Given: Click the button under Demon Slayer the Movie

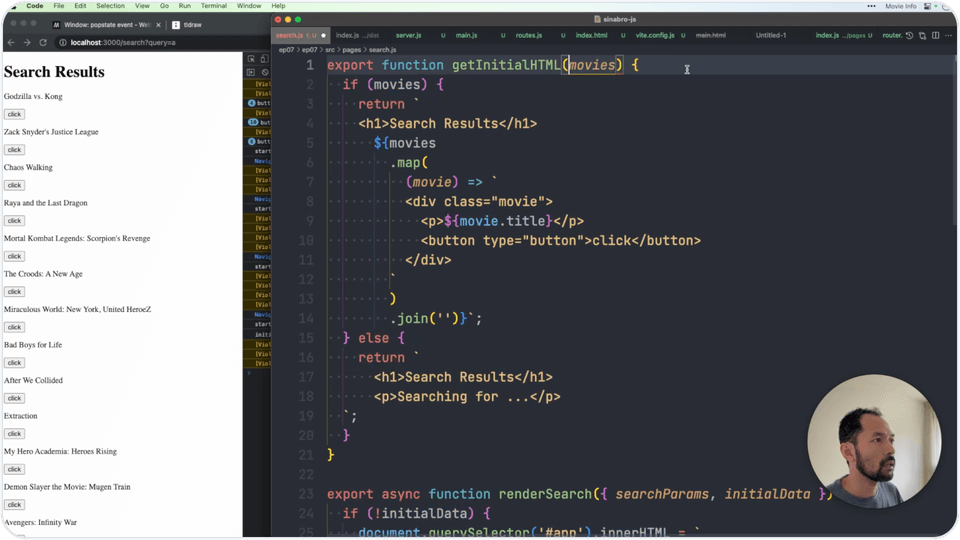Looking at the screenshot, I should click(x=14, y=504).
